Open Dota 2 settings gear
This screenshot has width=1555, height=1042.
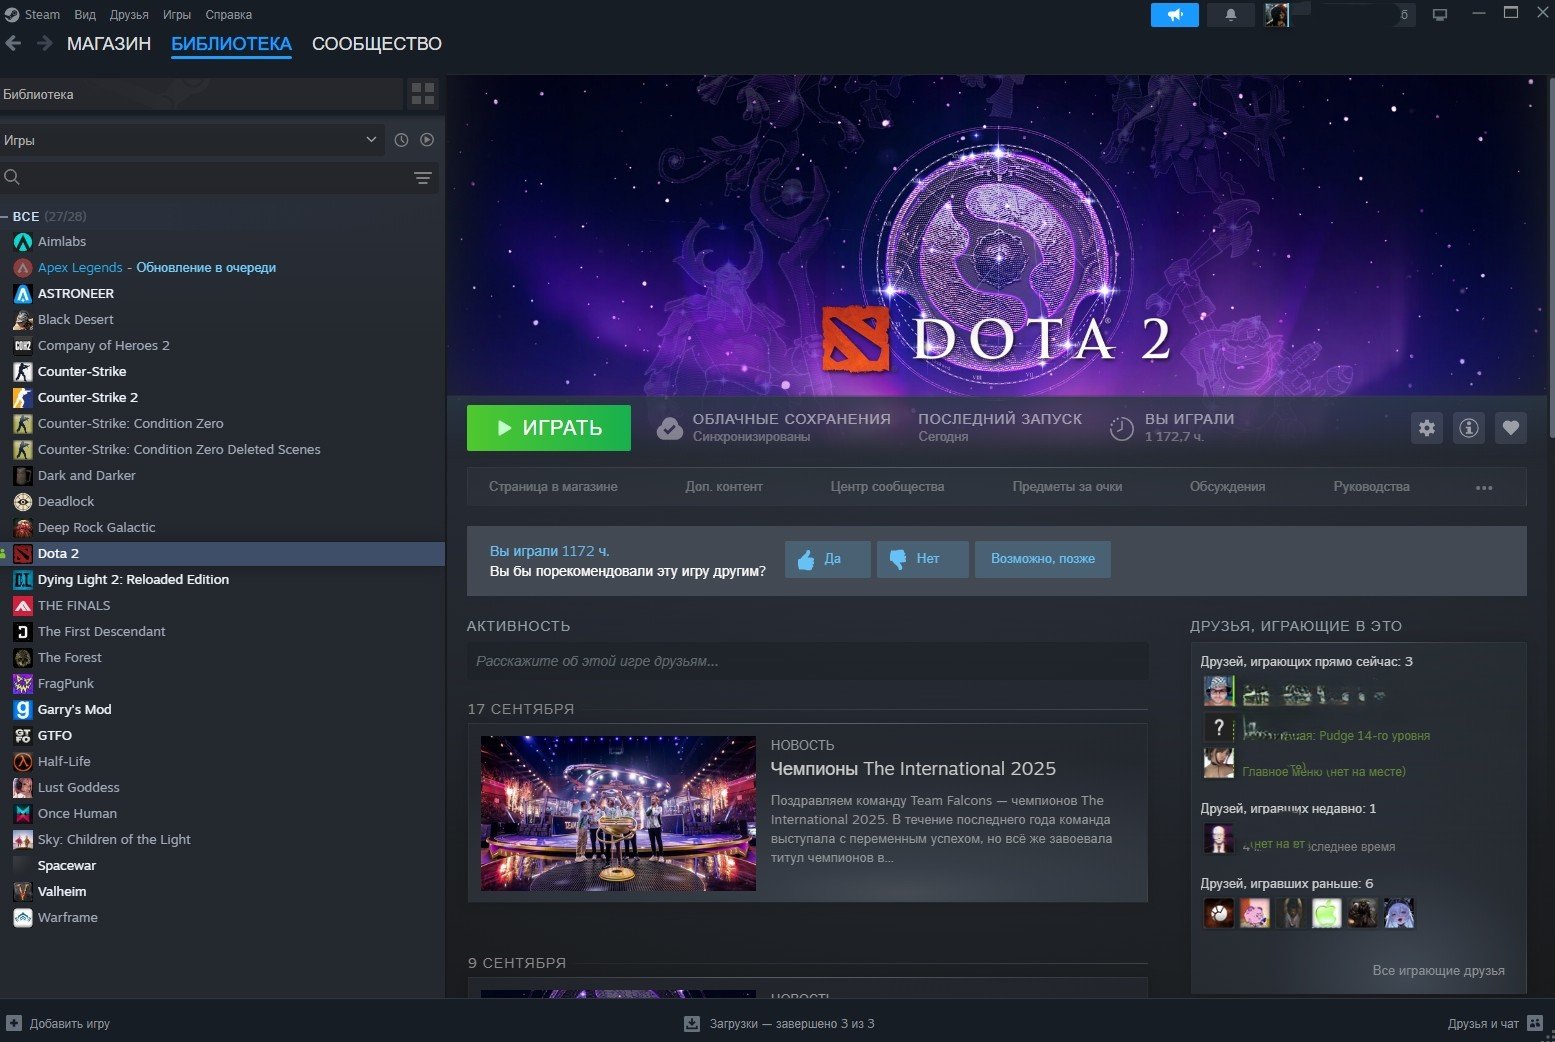(x=1427, y=428)
